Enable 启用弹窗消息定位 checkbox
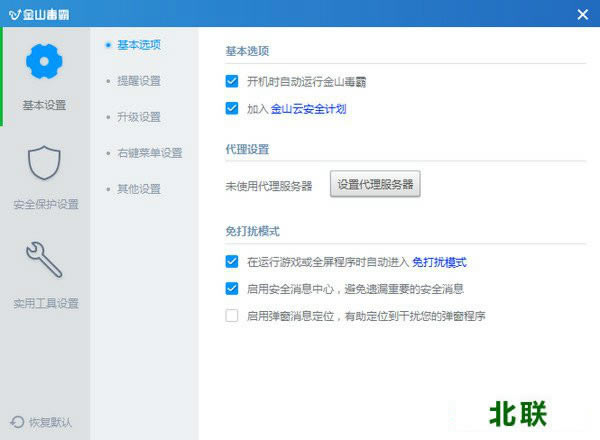 (x=232, y=316)
